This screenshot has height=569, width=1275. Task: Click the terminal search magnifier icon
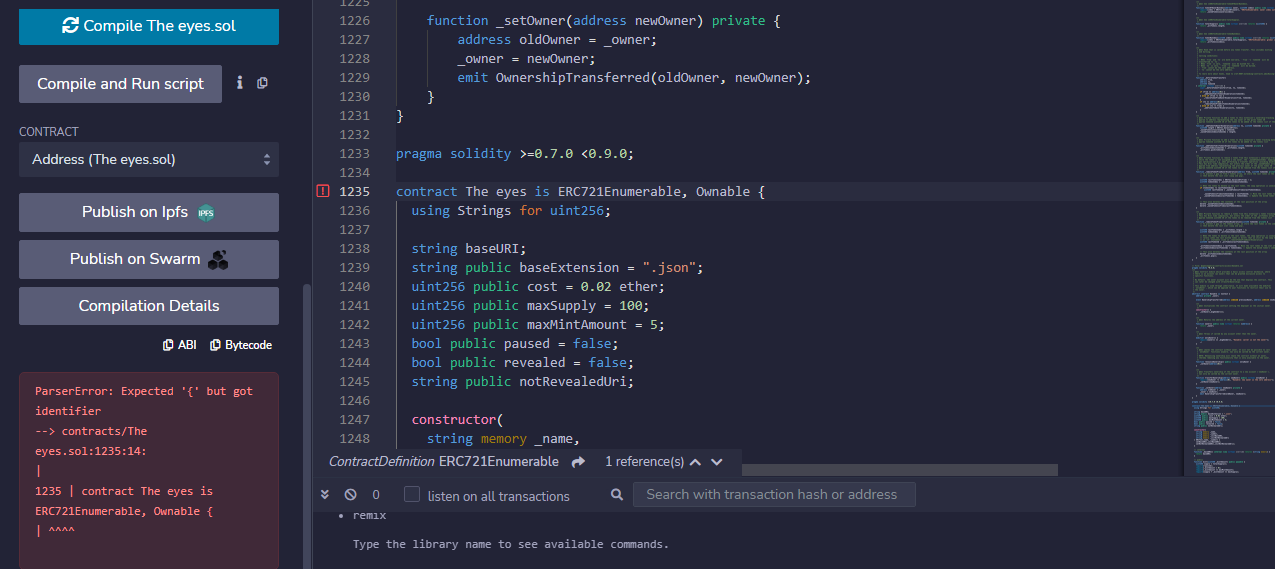point(617,494)
